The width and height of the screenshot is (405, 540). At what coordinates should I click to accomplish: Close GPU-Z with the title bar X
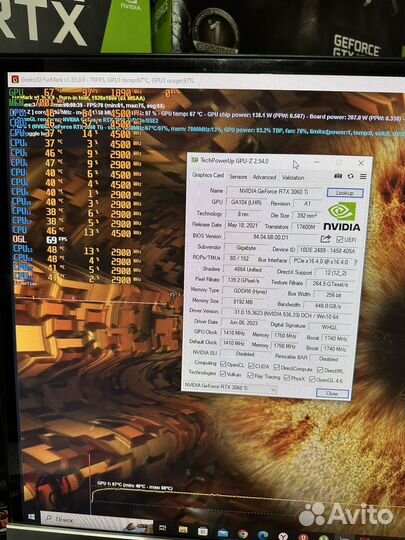pyautogui.click(x=361, y=163)
